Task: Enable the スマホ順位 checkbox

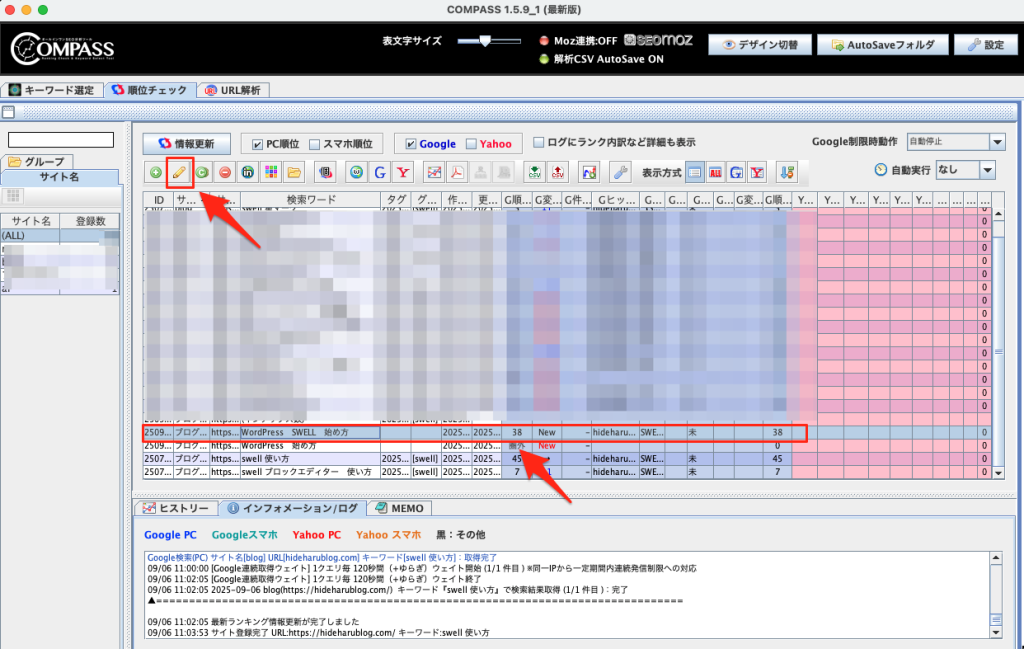Action: tap(315, 144)
